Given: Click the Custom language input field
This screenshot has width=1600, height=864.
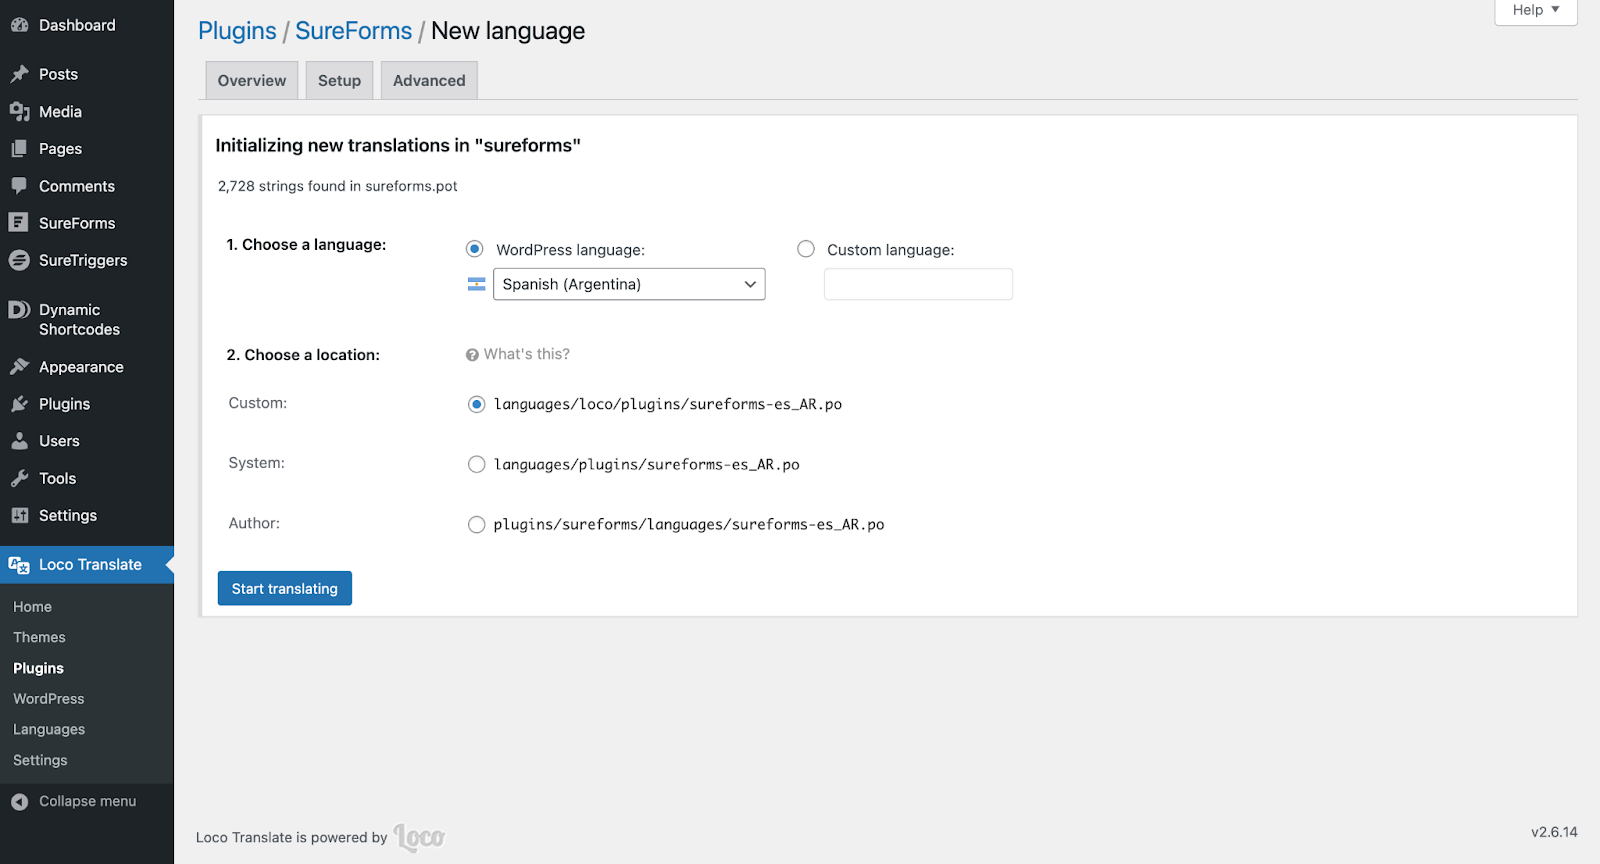Looking at the screenshot, I should click(918, 284).
